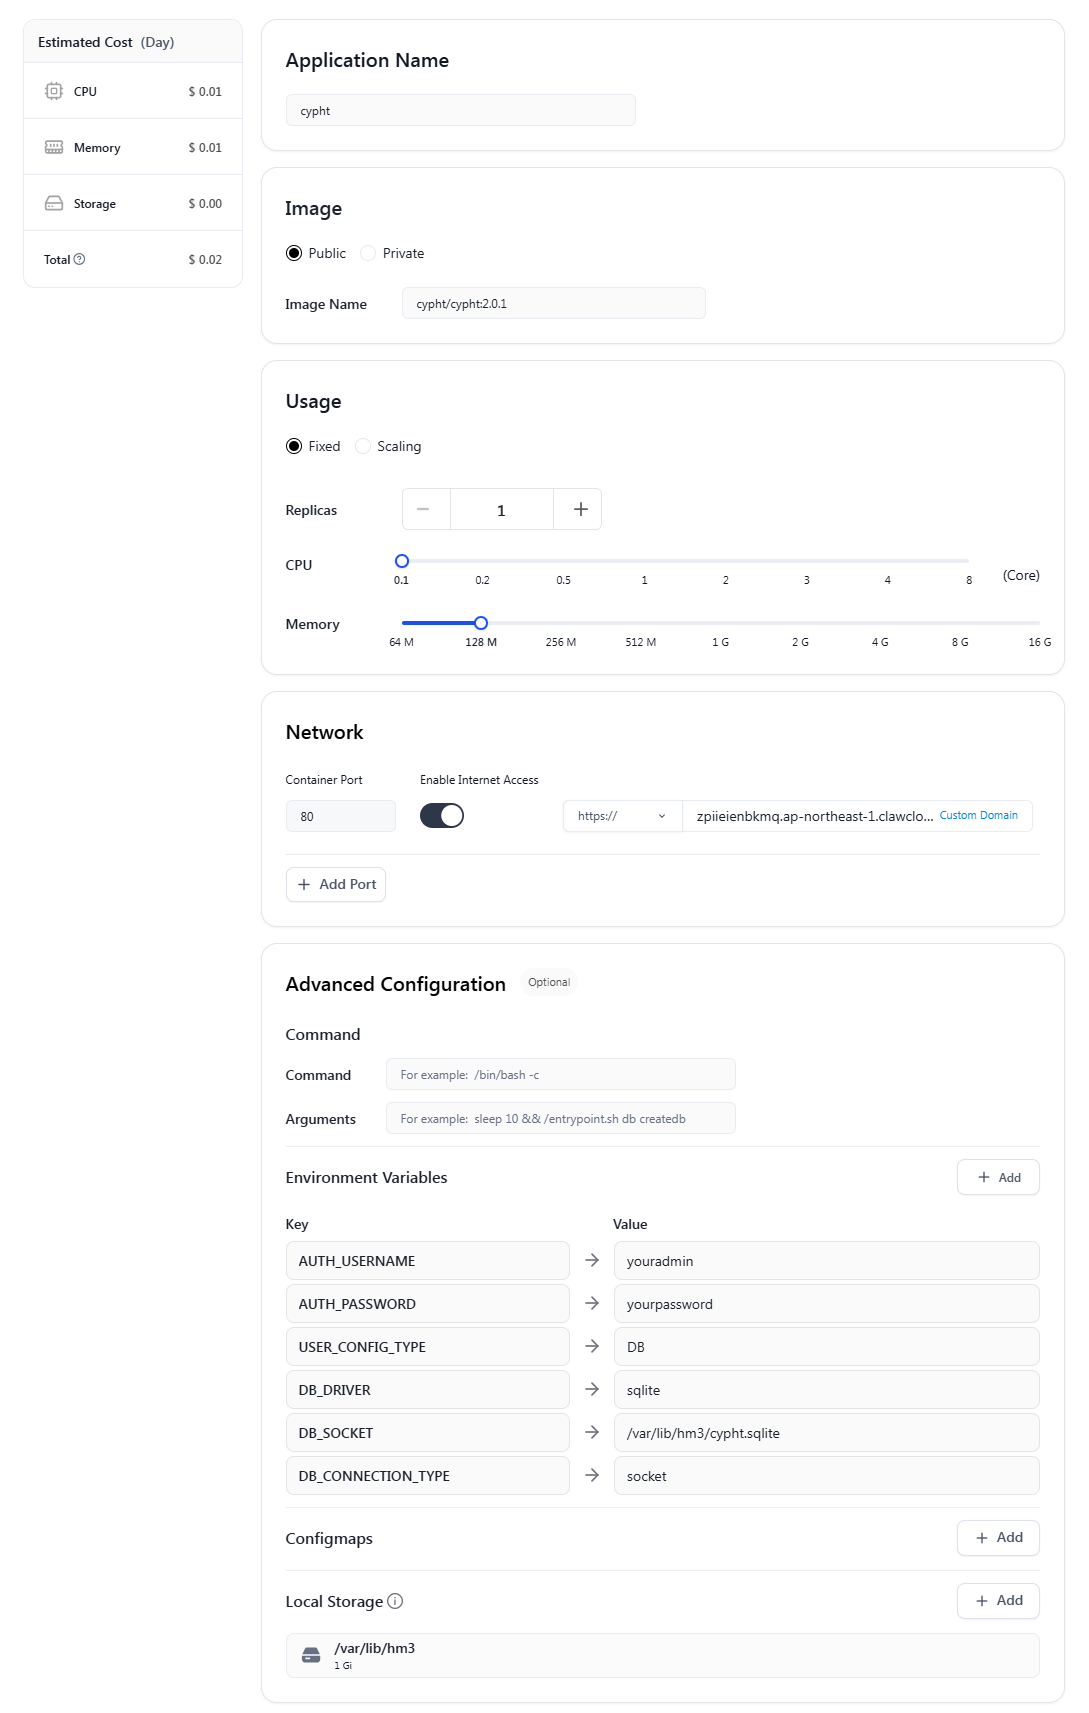This screenshot has width=1089, height=1713.
Task: Select the Scaling usage option
Action: click(364, 446)
